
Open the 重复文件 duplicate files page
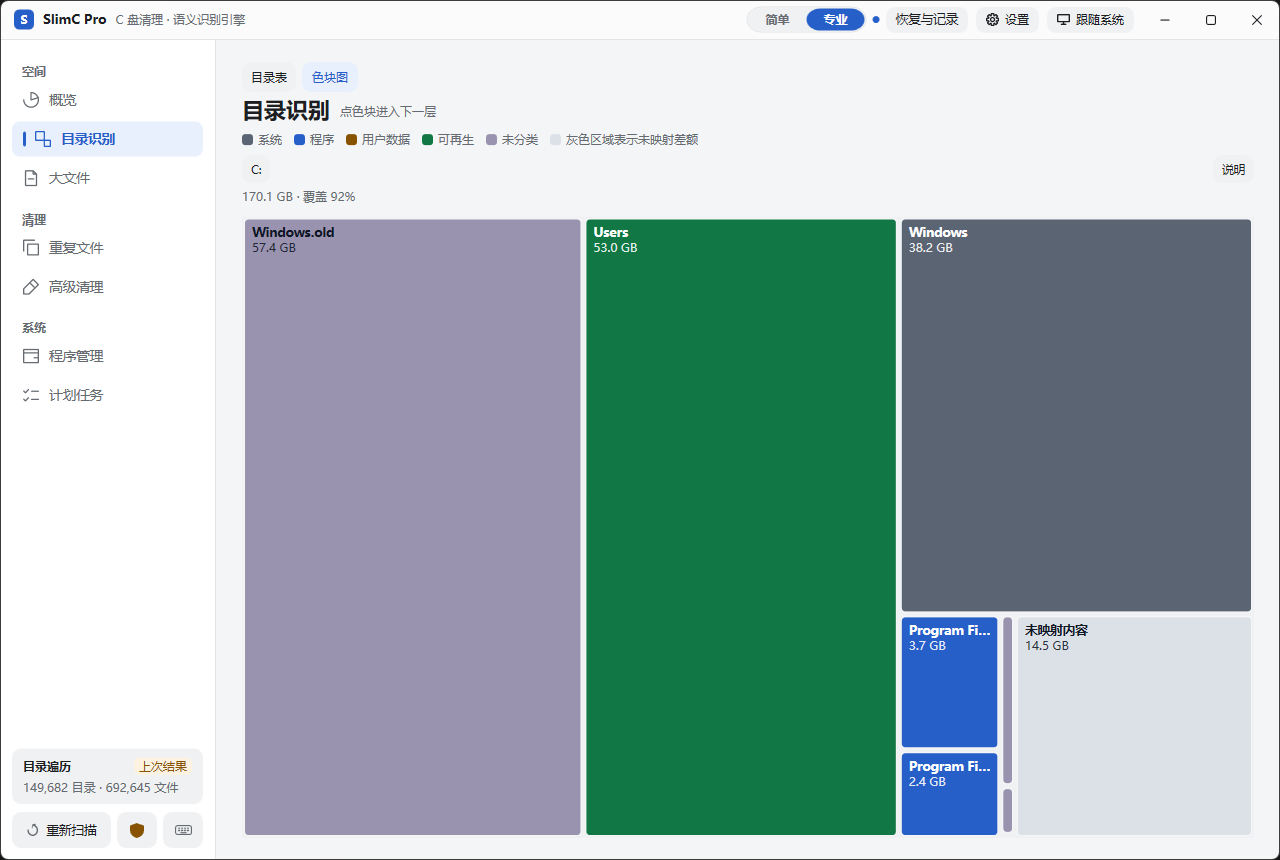[107, 248]
